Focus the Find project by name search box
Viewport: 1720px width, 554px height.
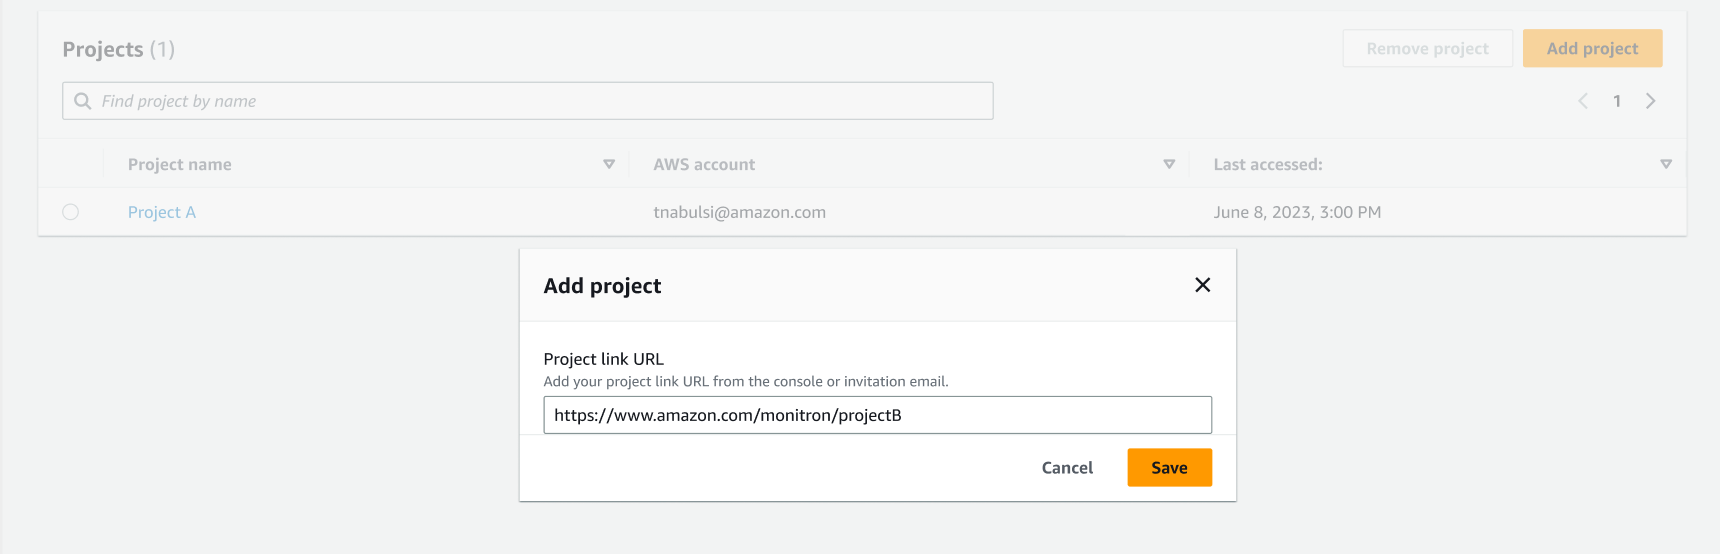click(528, 101)
